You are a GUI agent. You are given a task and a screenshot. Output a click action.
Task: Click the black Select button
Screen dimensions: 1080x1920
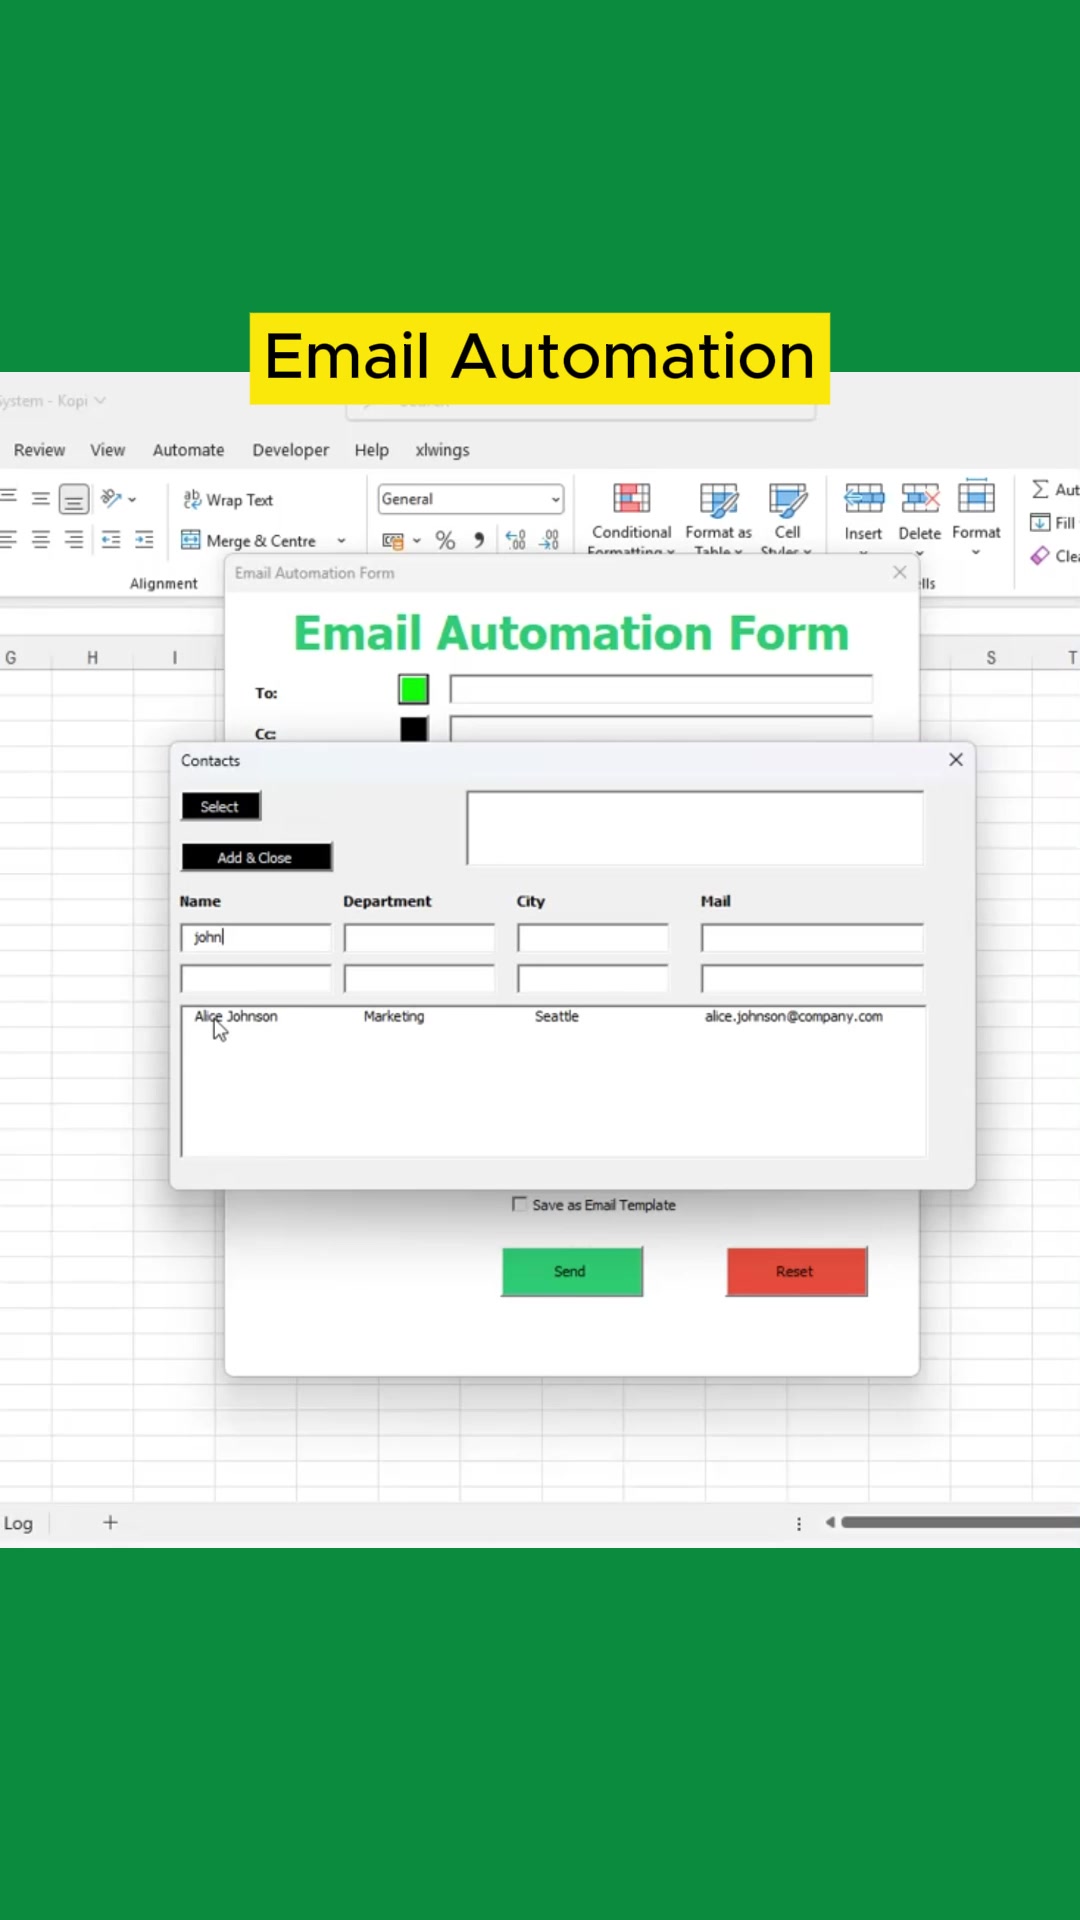pos(221,806)
